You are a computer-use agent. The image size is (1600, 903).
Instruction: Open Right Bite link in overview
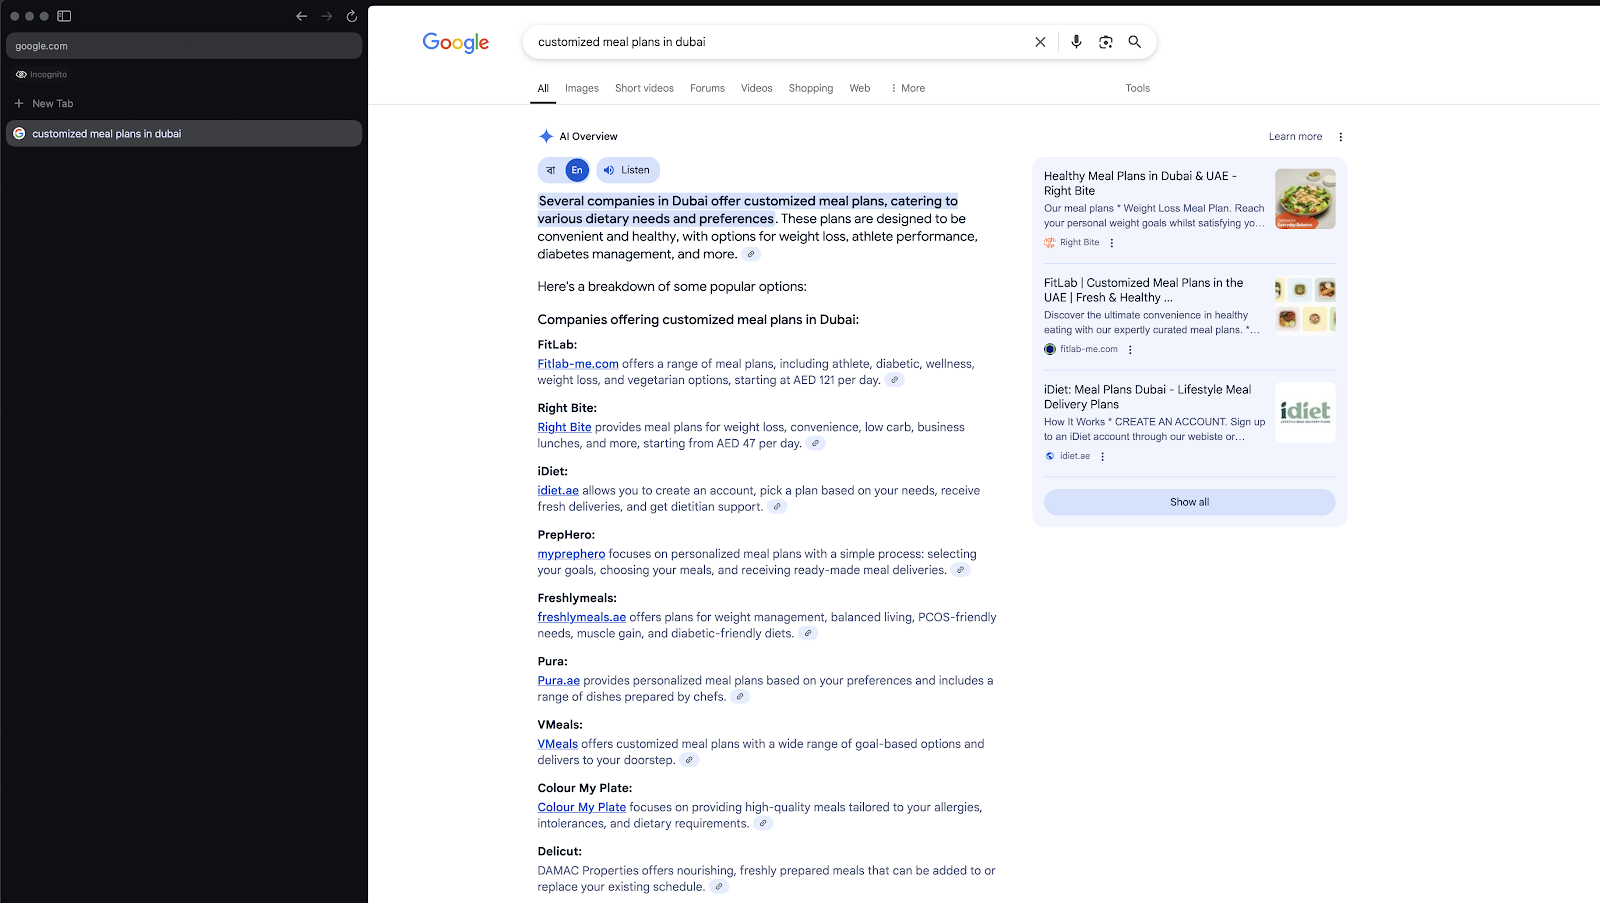click(x=565, y=427)
